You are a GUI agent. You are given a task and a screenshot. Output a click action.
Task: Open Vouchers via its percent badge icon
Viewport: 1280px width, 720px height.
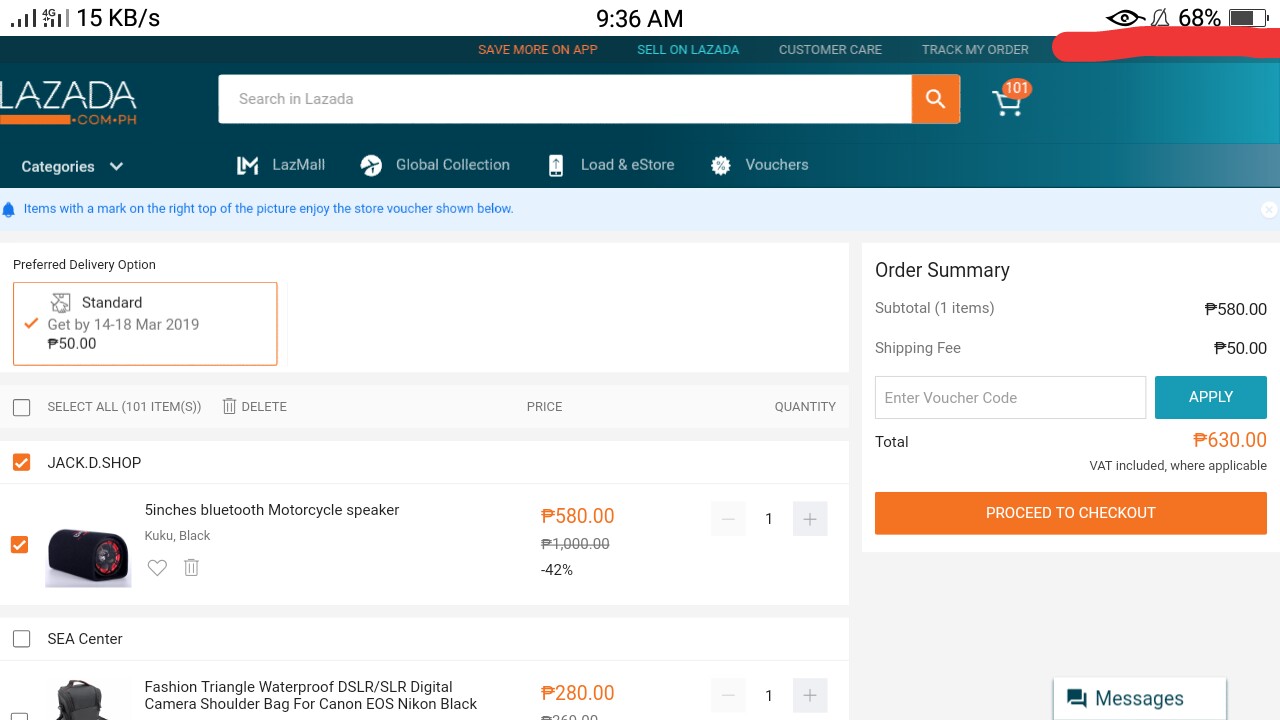pyautogui.click(x=721, y=166)
